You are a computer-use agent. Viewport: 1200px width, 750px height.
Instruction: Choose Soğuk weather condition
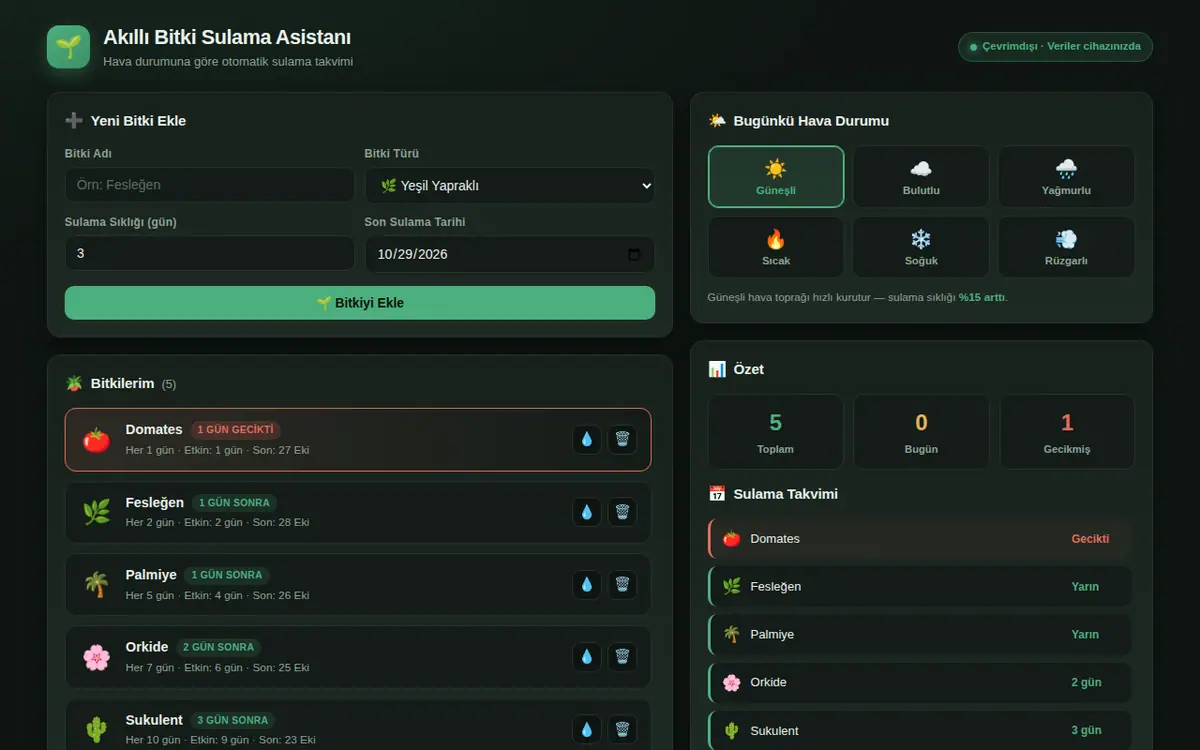click(x=921, y=247)
